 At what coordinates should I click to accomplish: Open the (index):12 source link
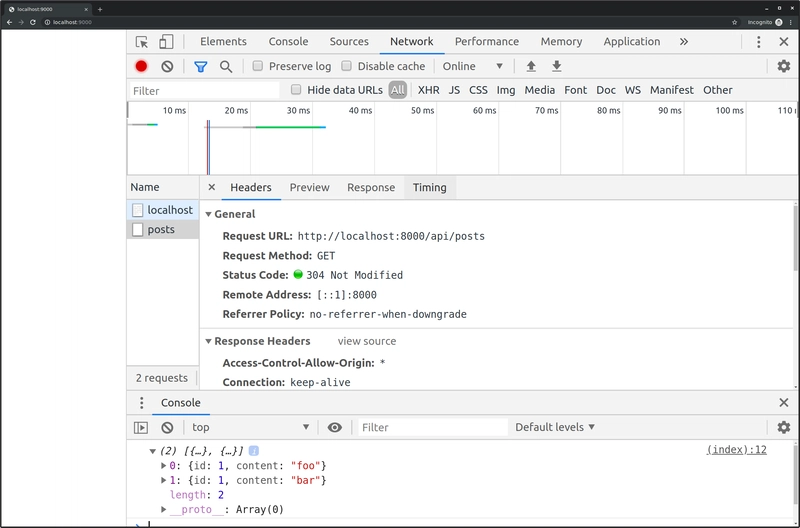click(x=736, y=449)
